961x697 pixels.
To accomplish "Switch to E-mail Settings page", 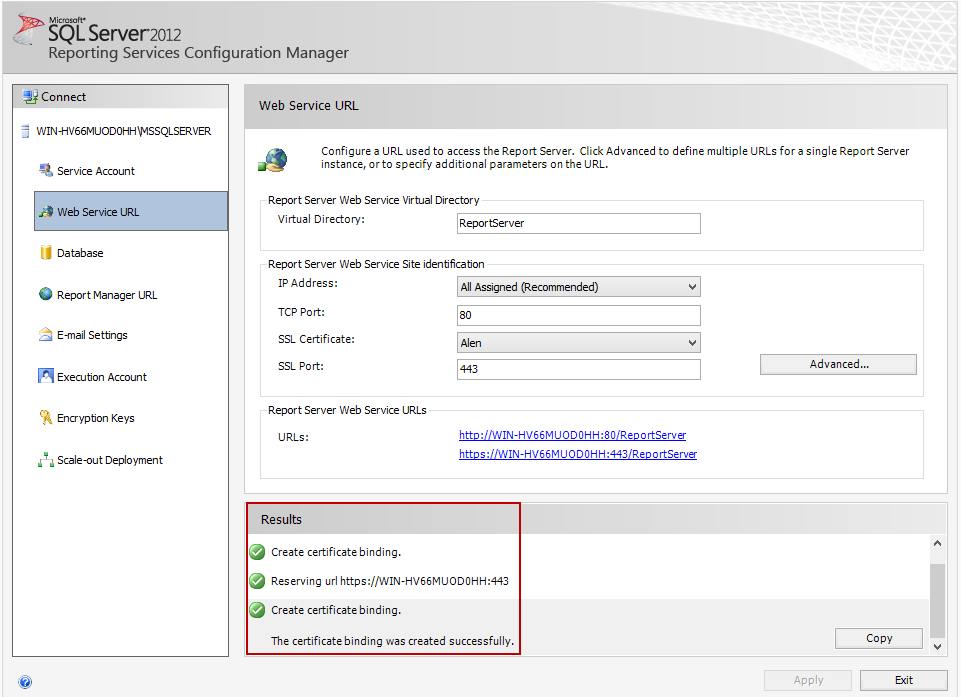I will pyautogui.click(x=92, y=335).
